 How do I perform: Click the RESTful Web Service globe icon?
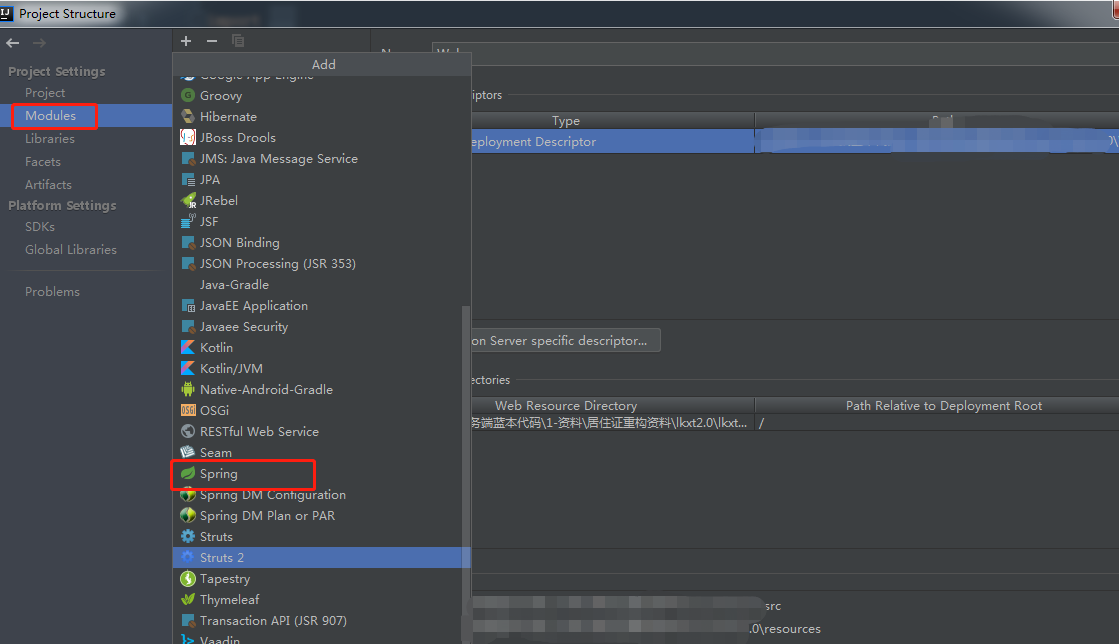188,431
